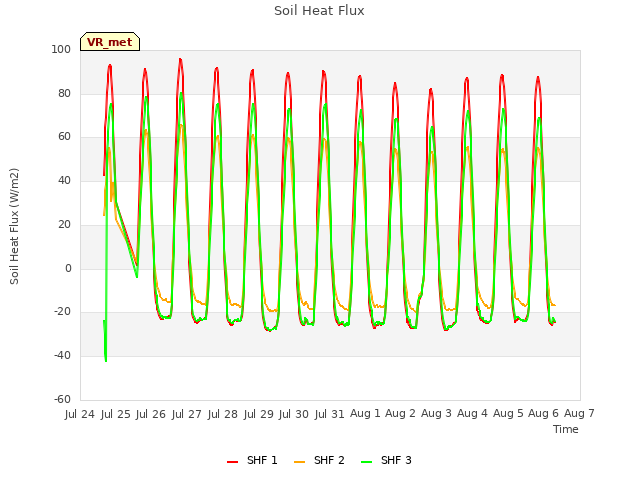Click the -40 y-axis tick label
The height and width of the screenshot is (480, 640).
(62, 356)
